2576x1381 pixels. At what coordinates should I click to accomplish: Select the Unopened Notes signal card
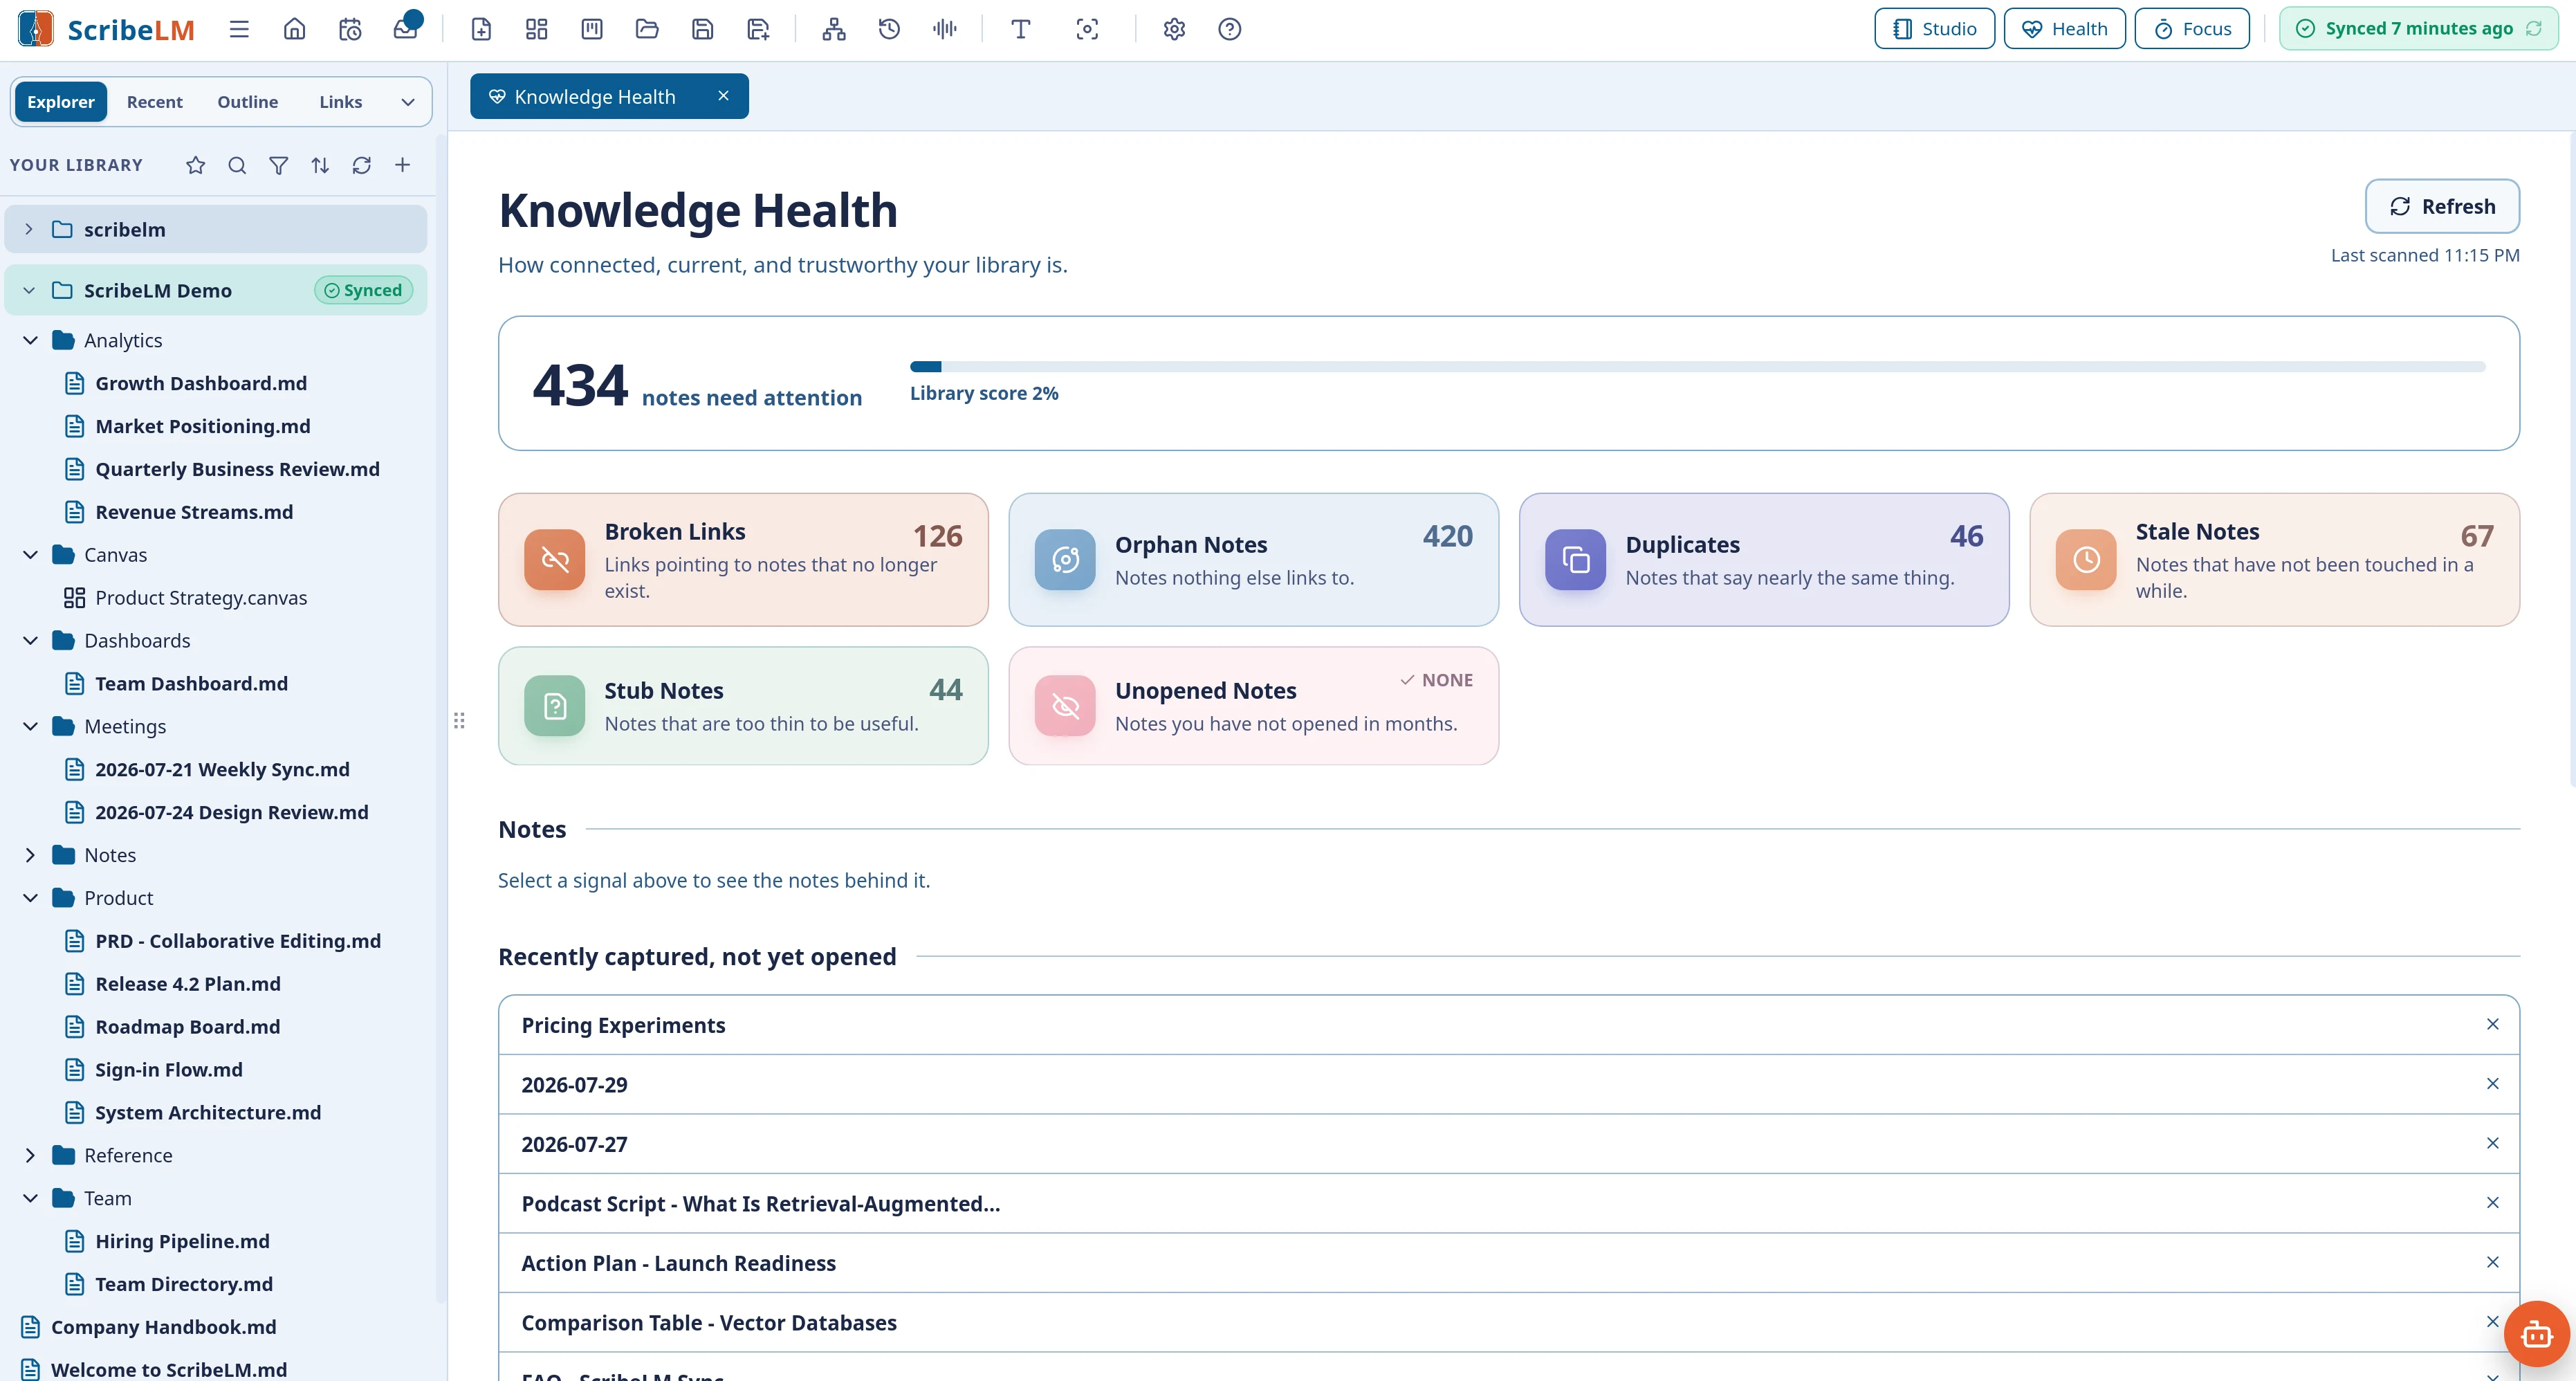[x=1254, y=706]
